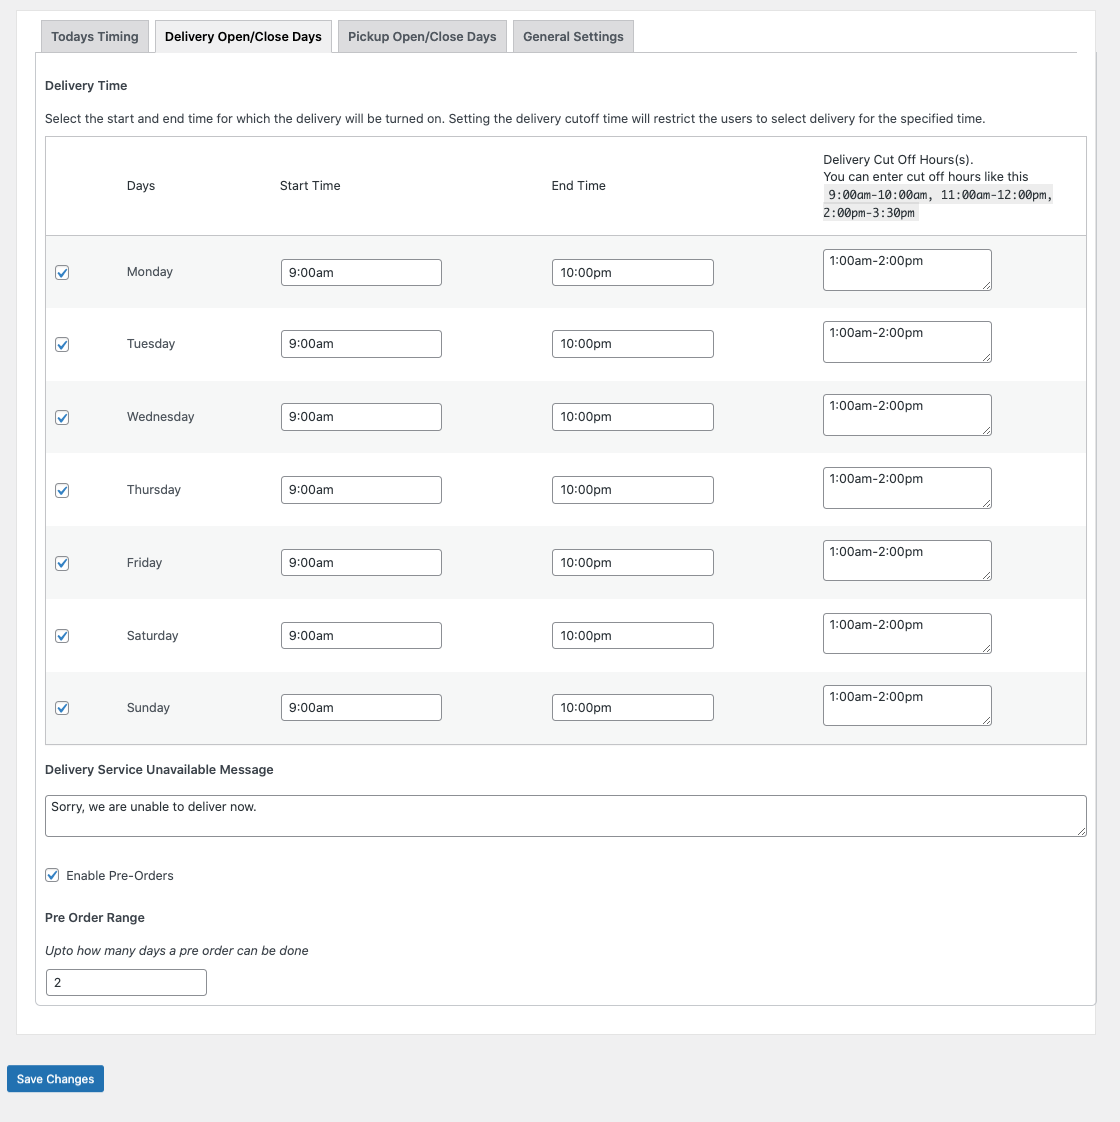Click Saturday's End Time field

pos(632,635)
